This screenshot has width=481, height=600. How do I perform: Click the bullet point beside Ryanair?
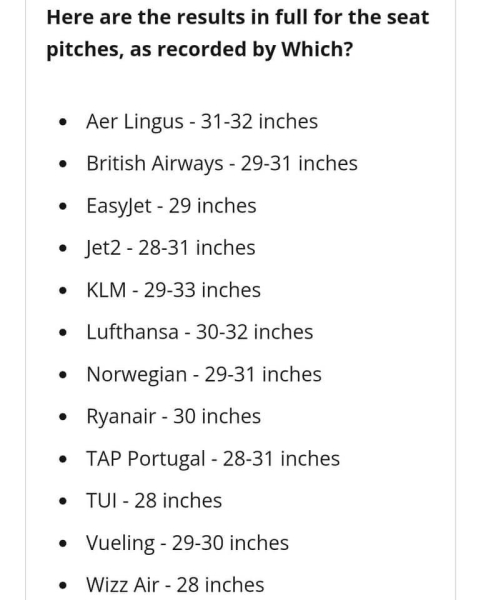point(64,417)
